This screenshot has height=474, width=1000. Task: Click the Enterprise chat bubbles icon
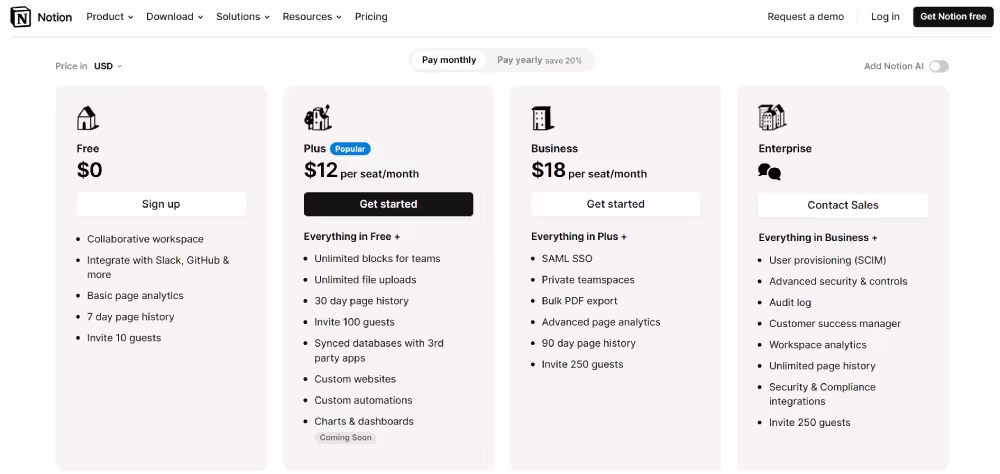769,172
